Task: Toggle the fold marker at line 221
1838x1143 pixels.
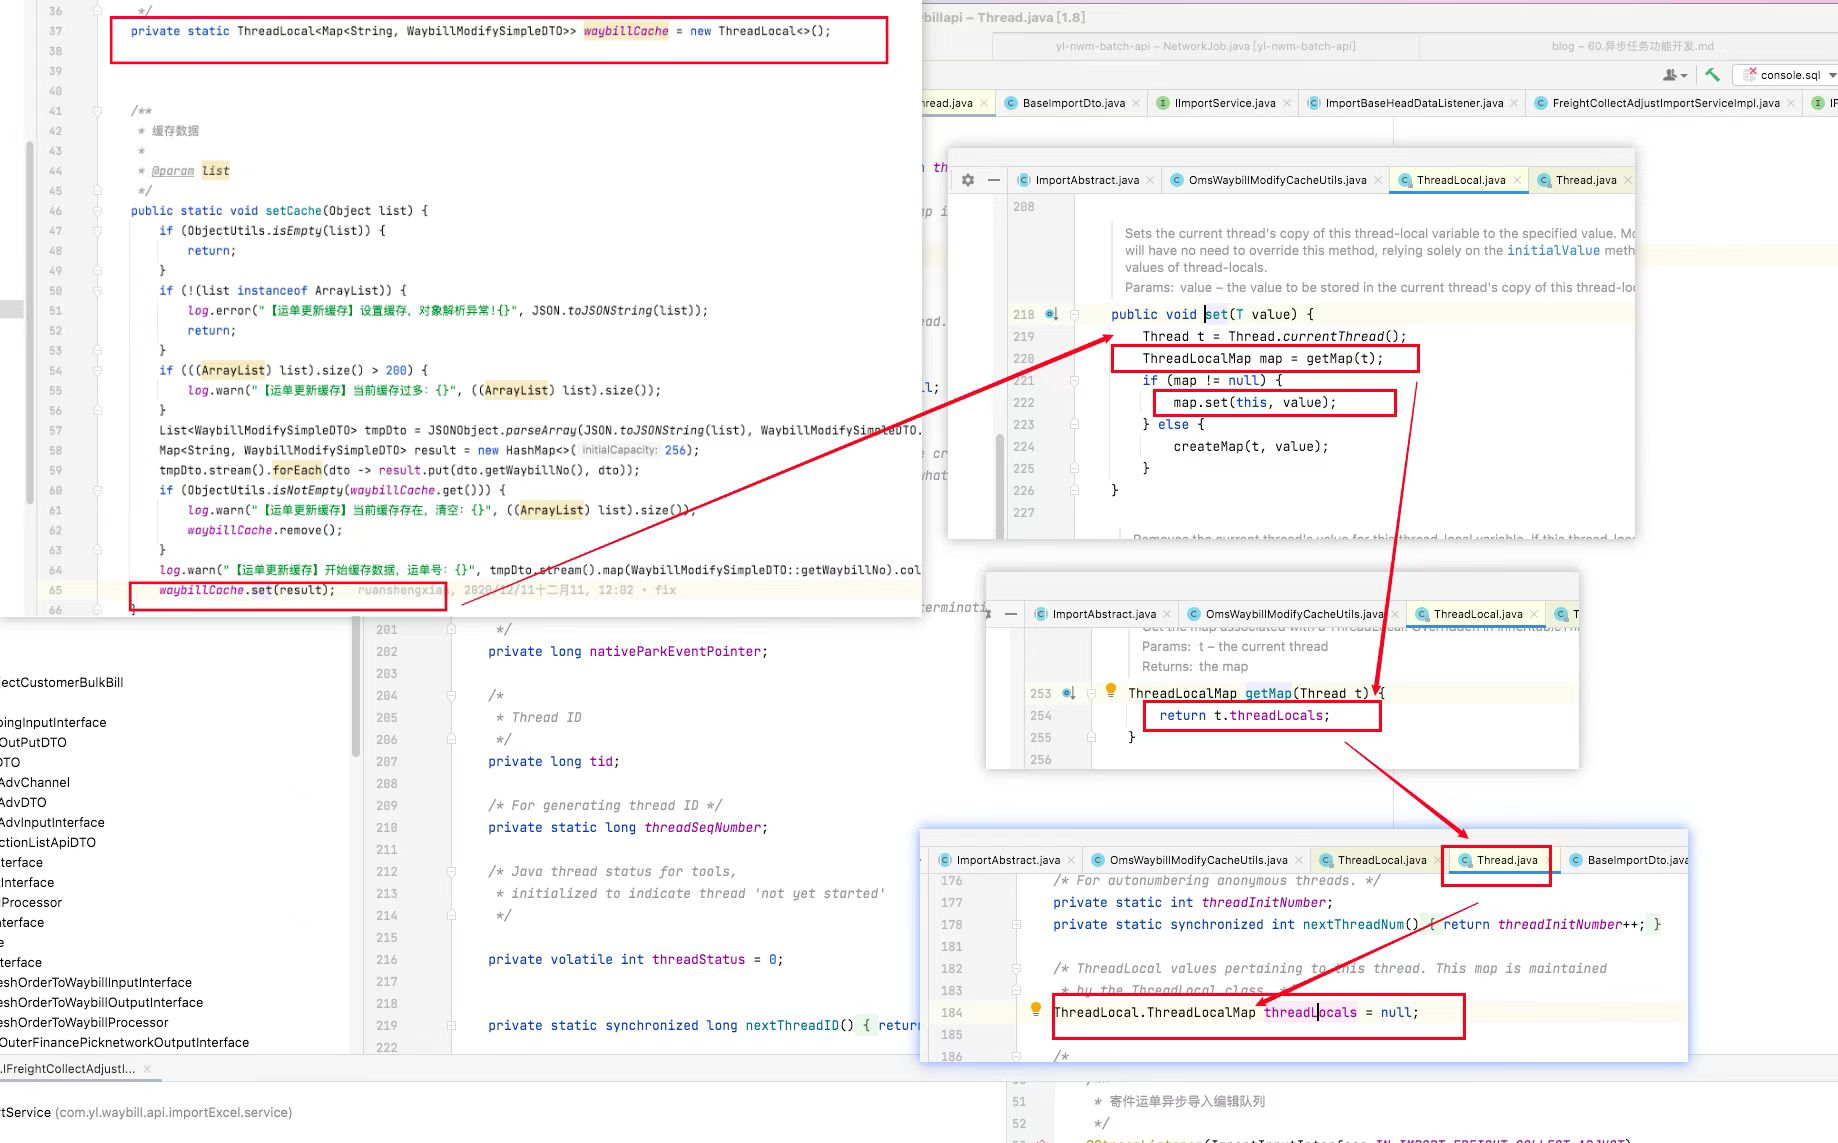Action: tap(1075, 380)
